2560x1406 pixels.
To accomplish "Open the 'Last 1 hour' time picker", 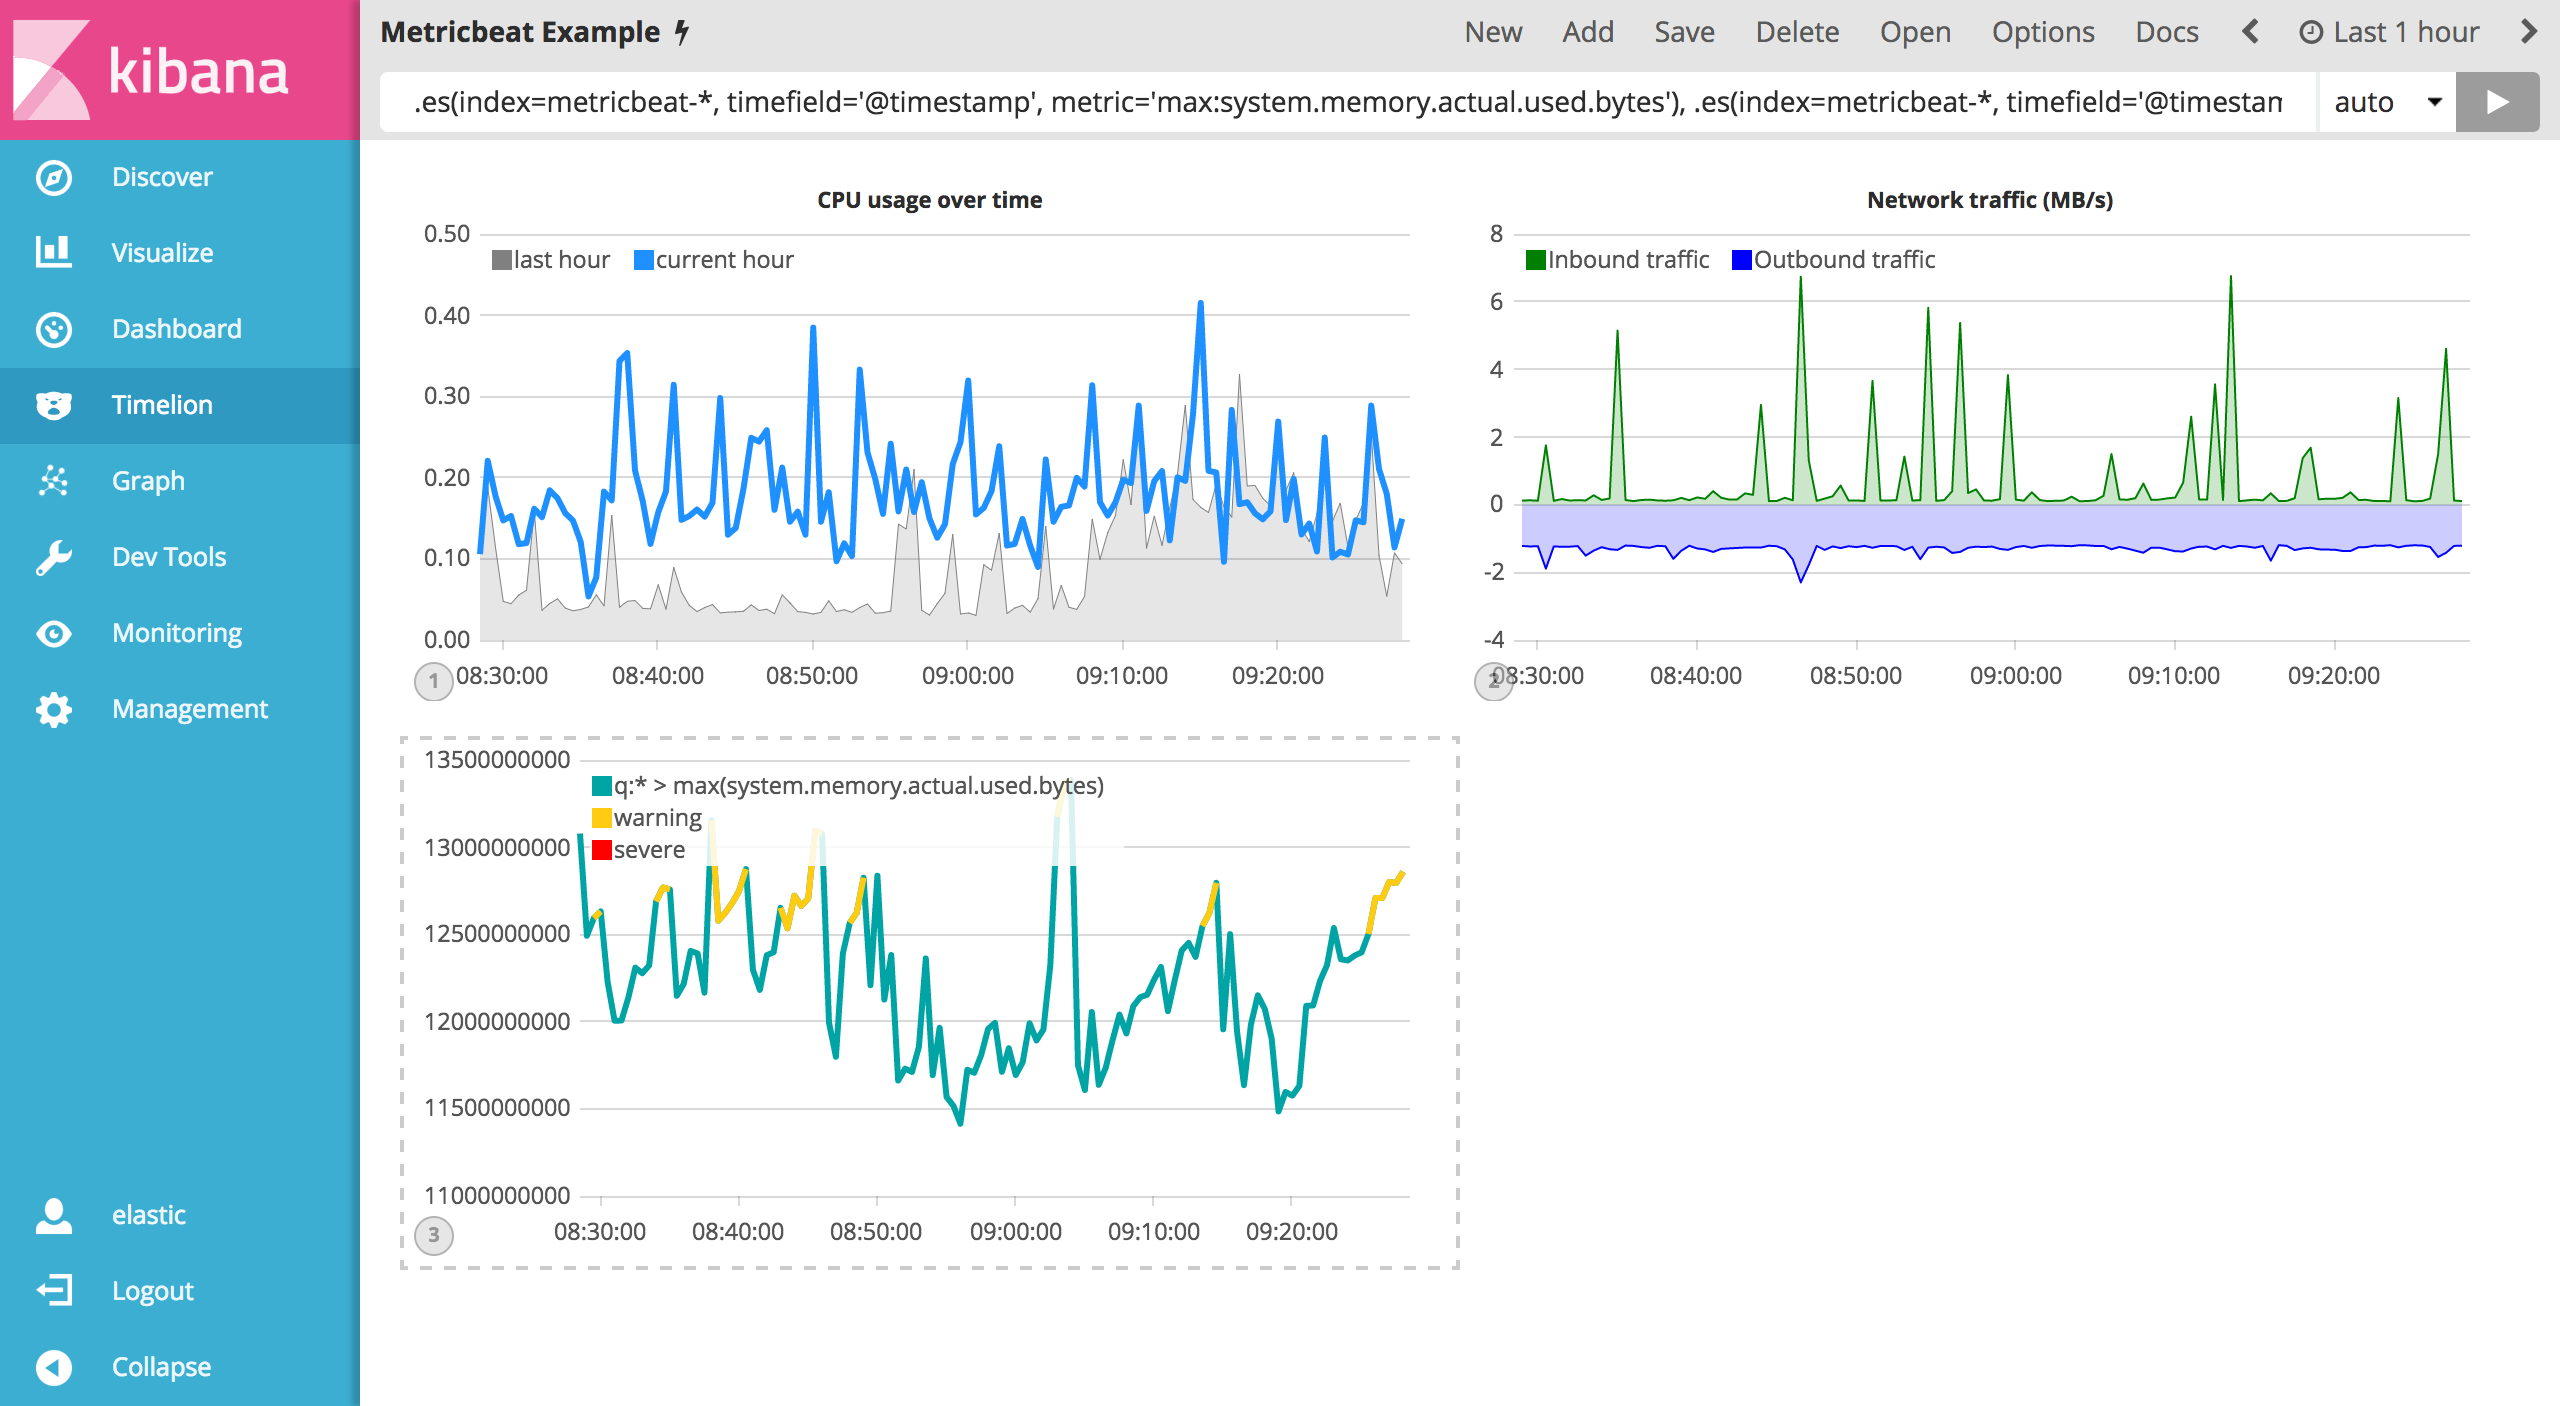I will coord(2390,32).
